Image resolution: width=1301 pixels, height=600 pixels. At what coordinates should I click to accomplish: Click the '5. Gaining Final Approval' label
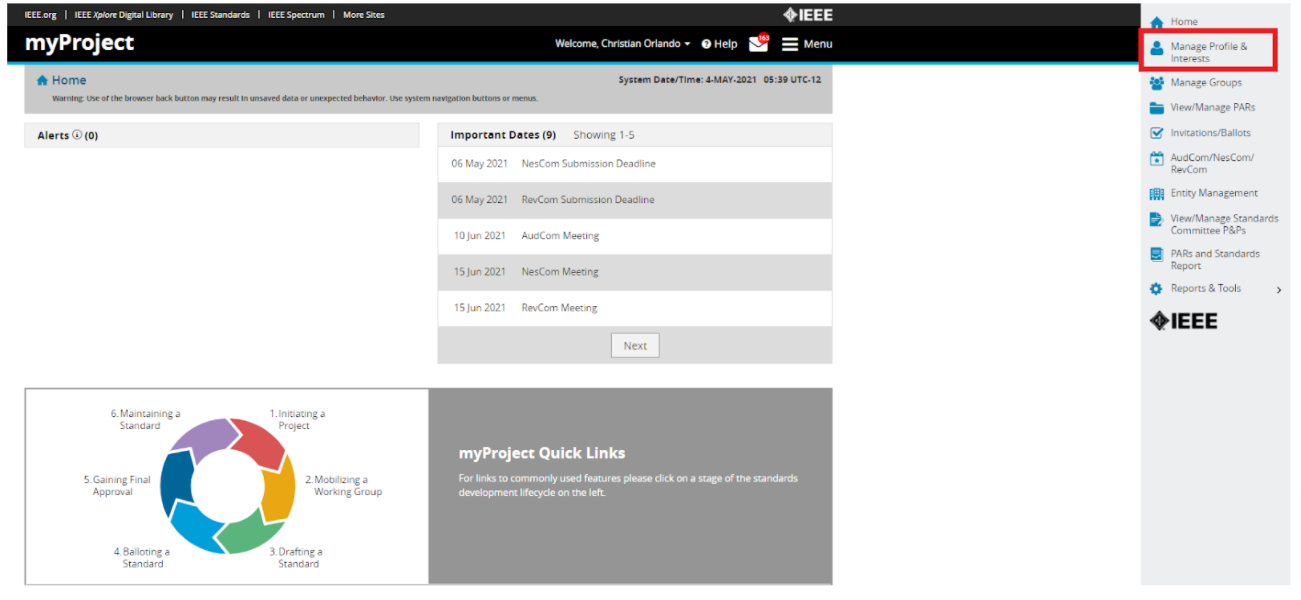pos(117,486)
